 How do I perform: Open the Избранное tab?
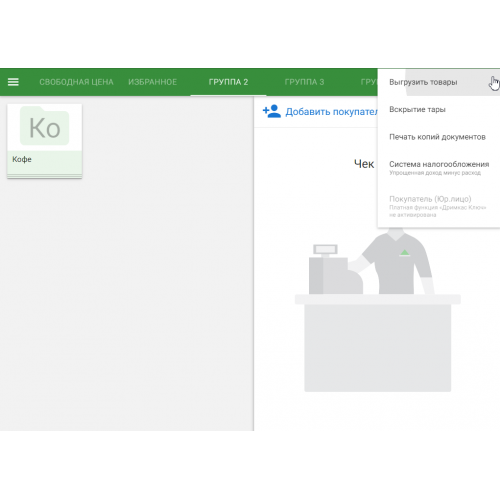pos(152,82)
